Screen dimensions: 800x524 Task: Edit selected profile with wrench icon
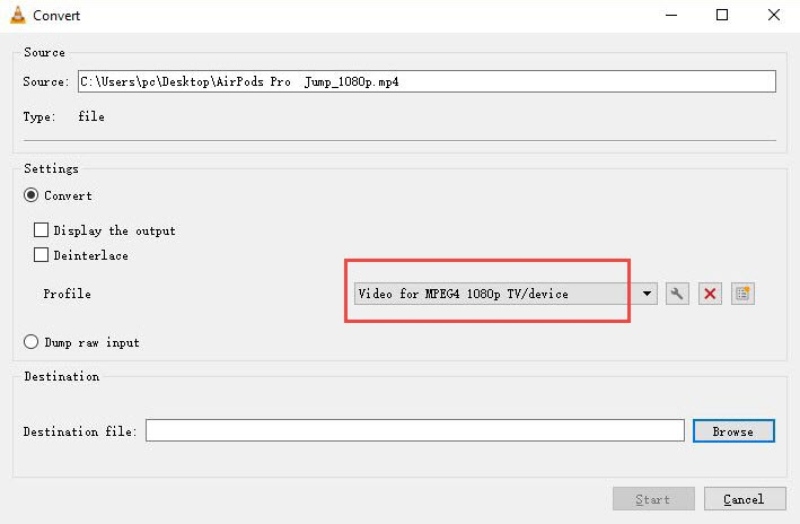(x=677, y=294)
